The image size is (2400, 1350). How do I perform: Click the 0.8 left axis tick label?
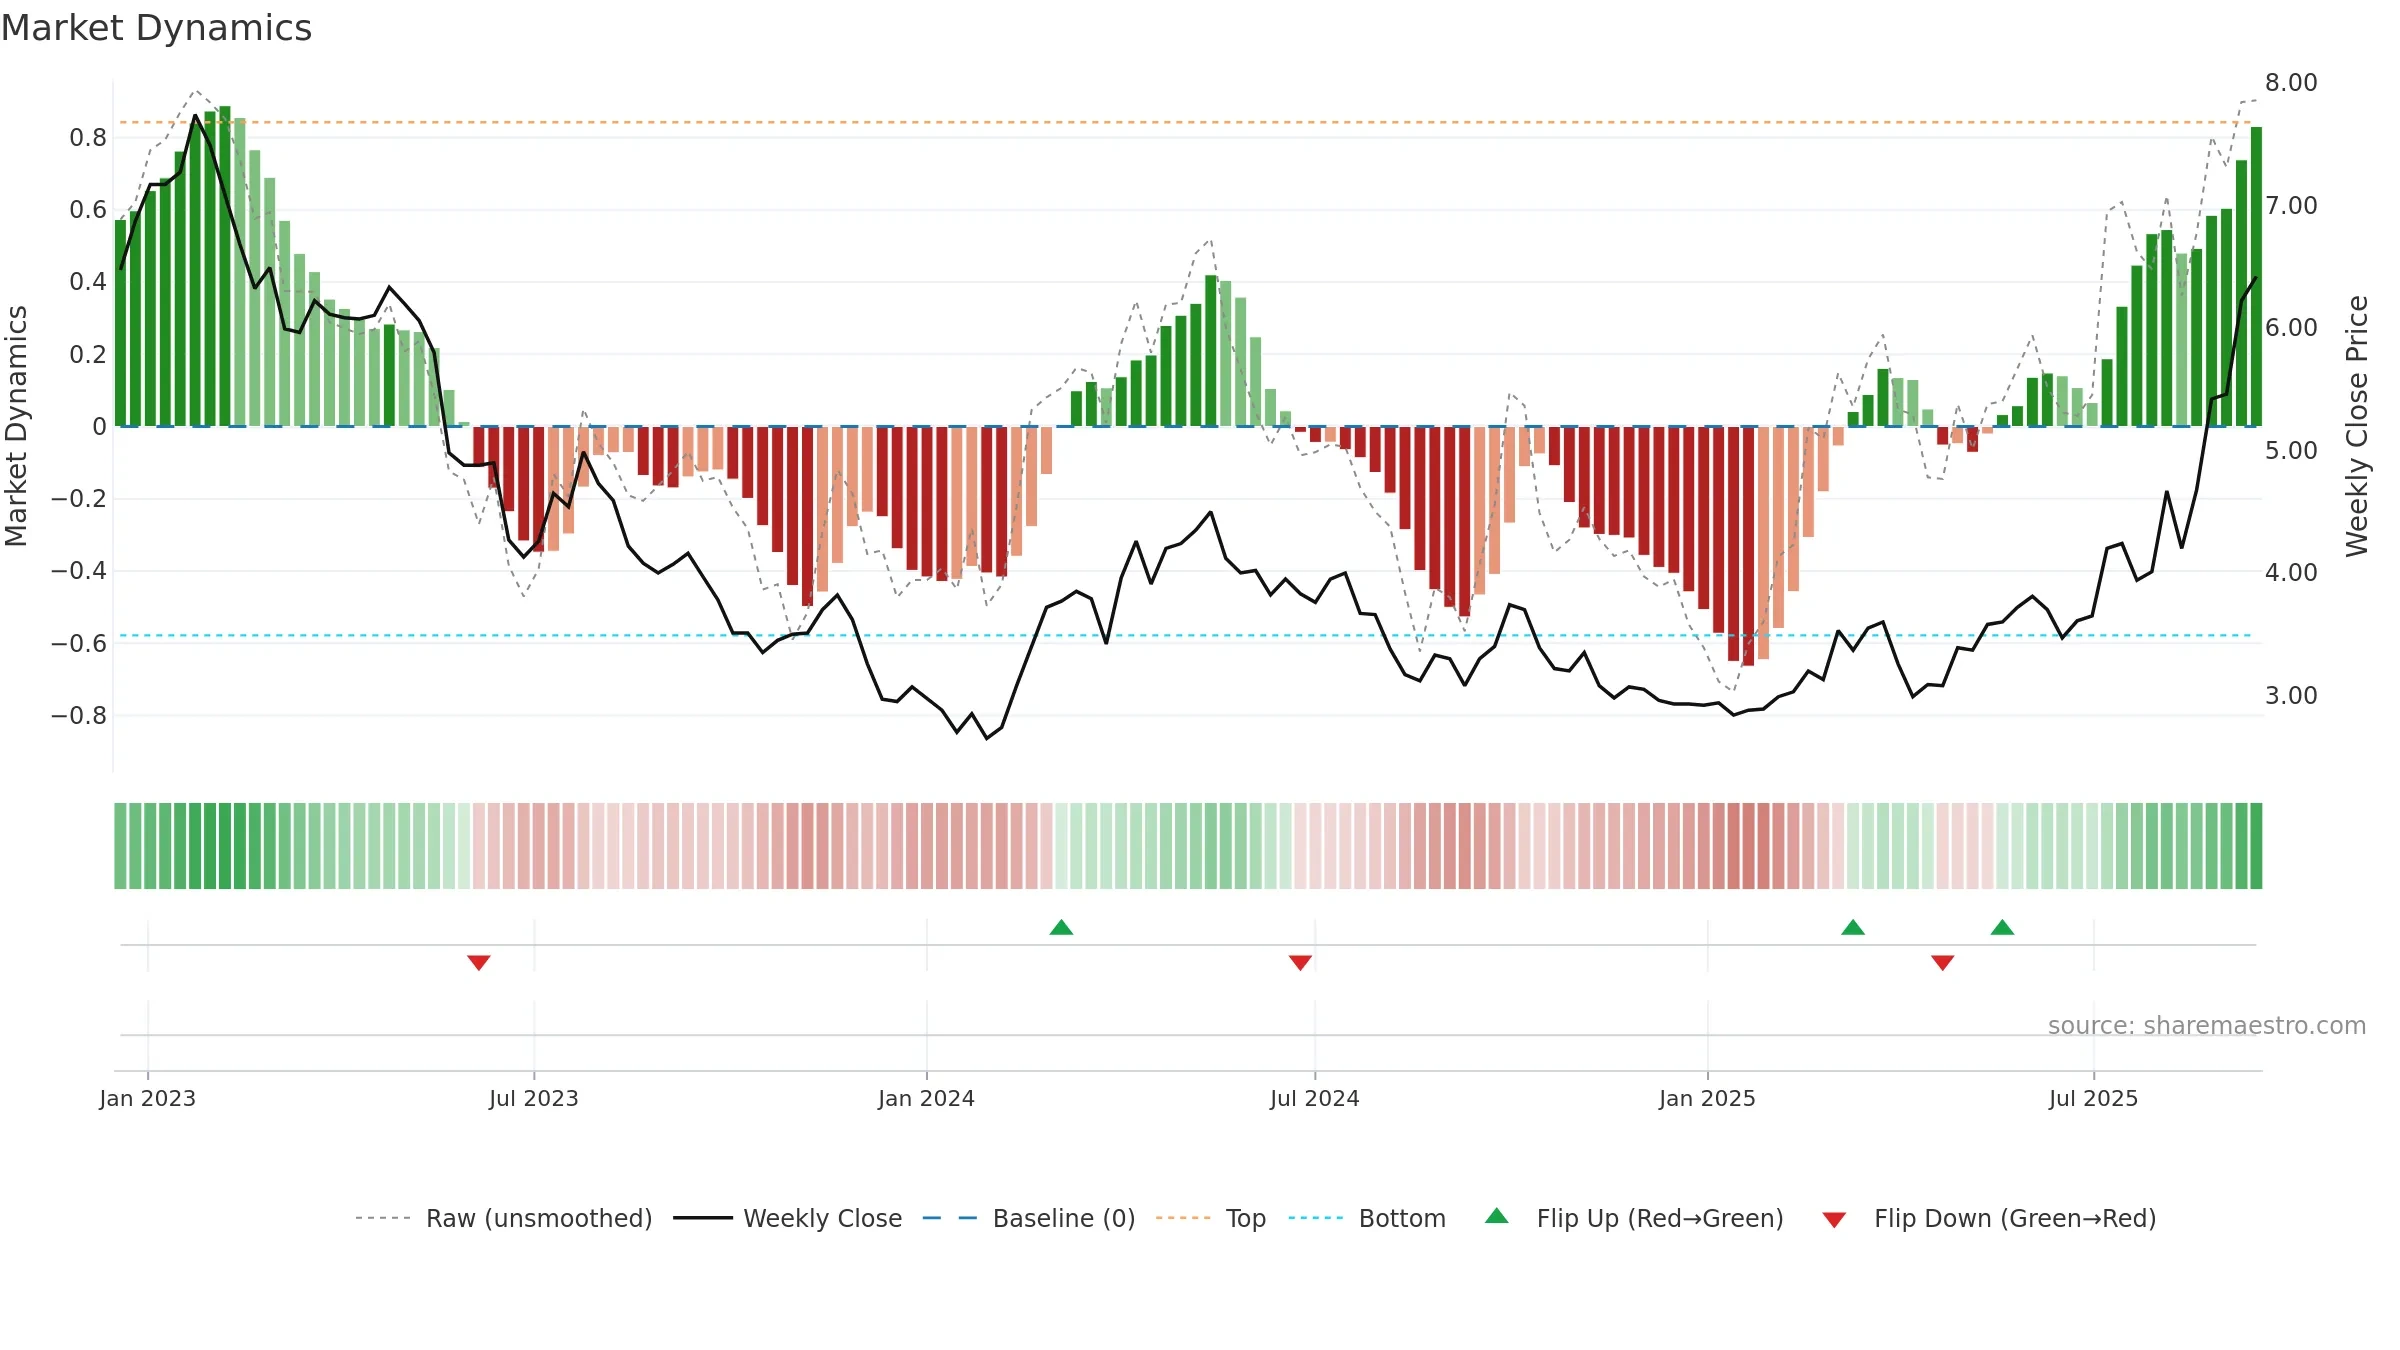(88, 137)
